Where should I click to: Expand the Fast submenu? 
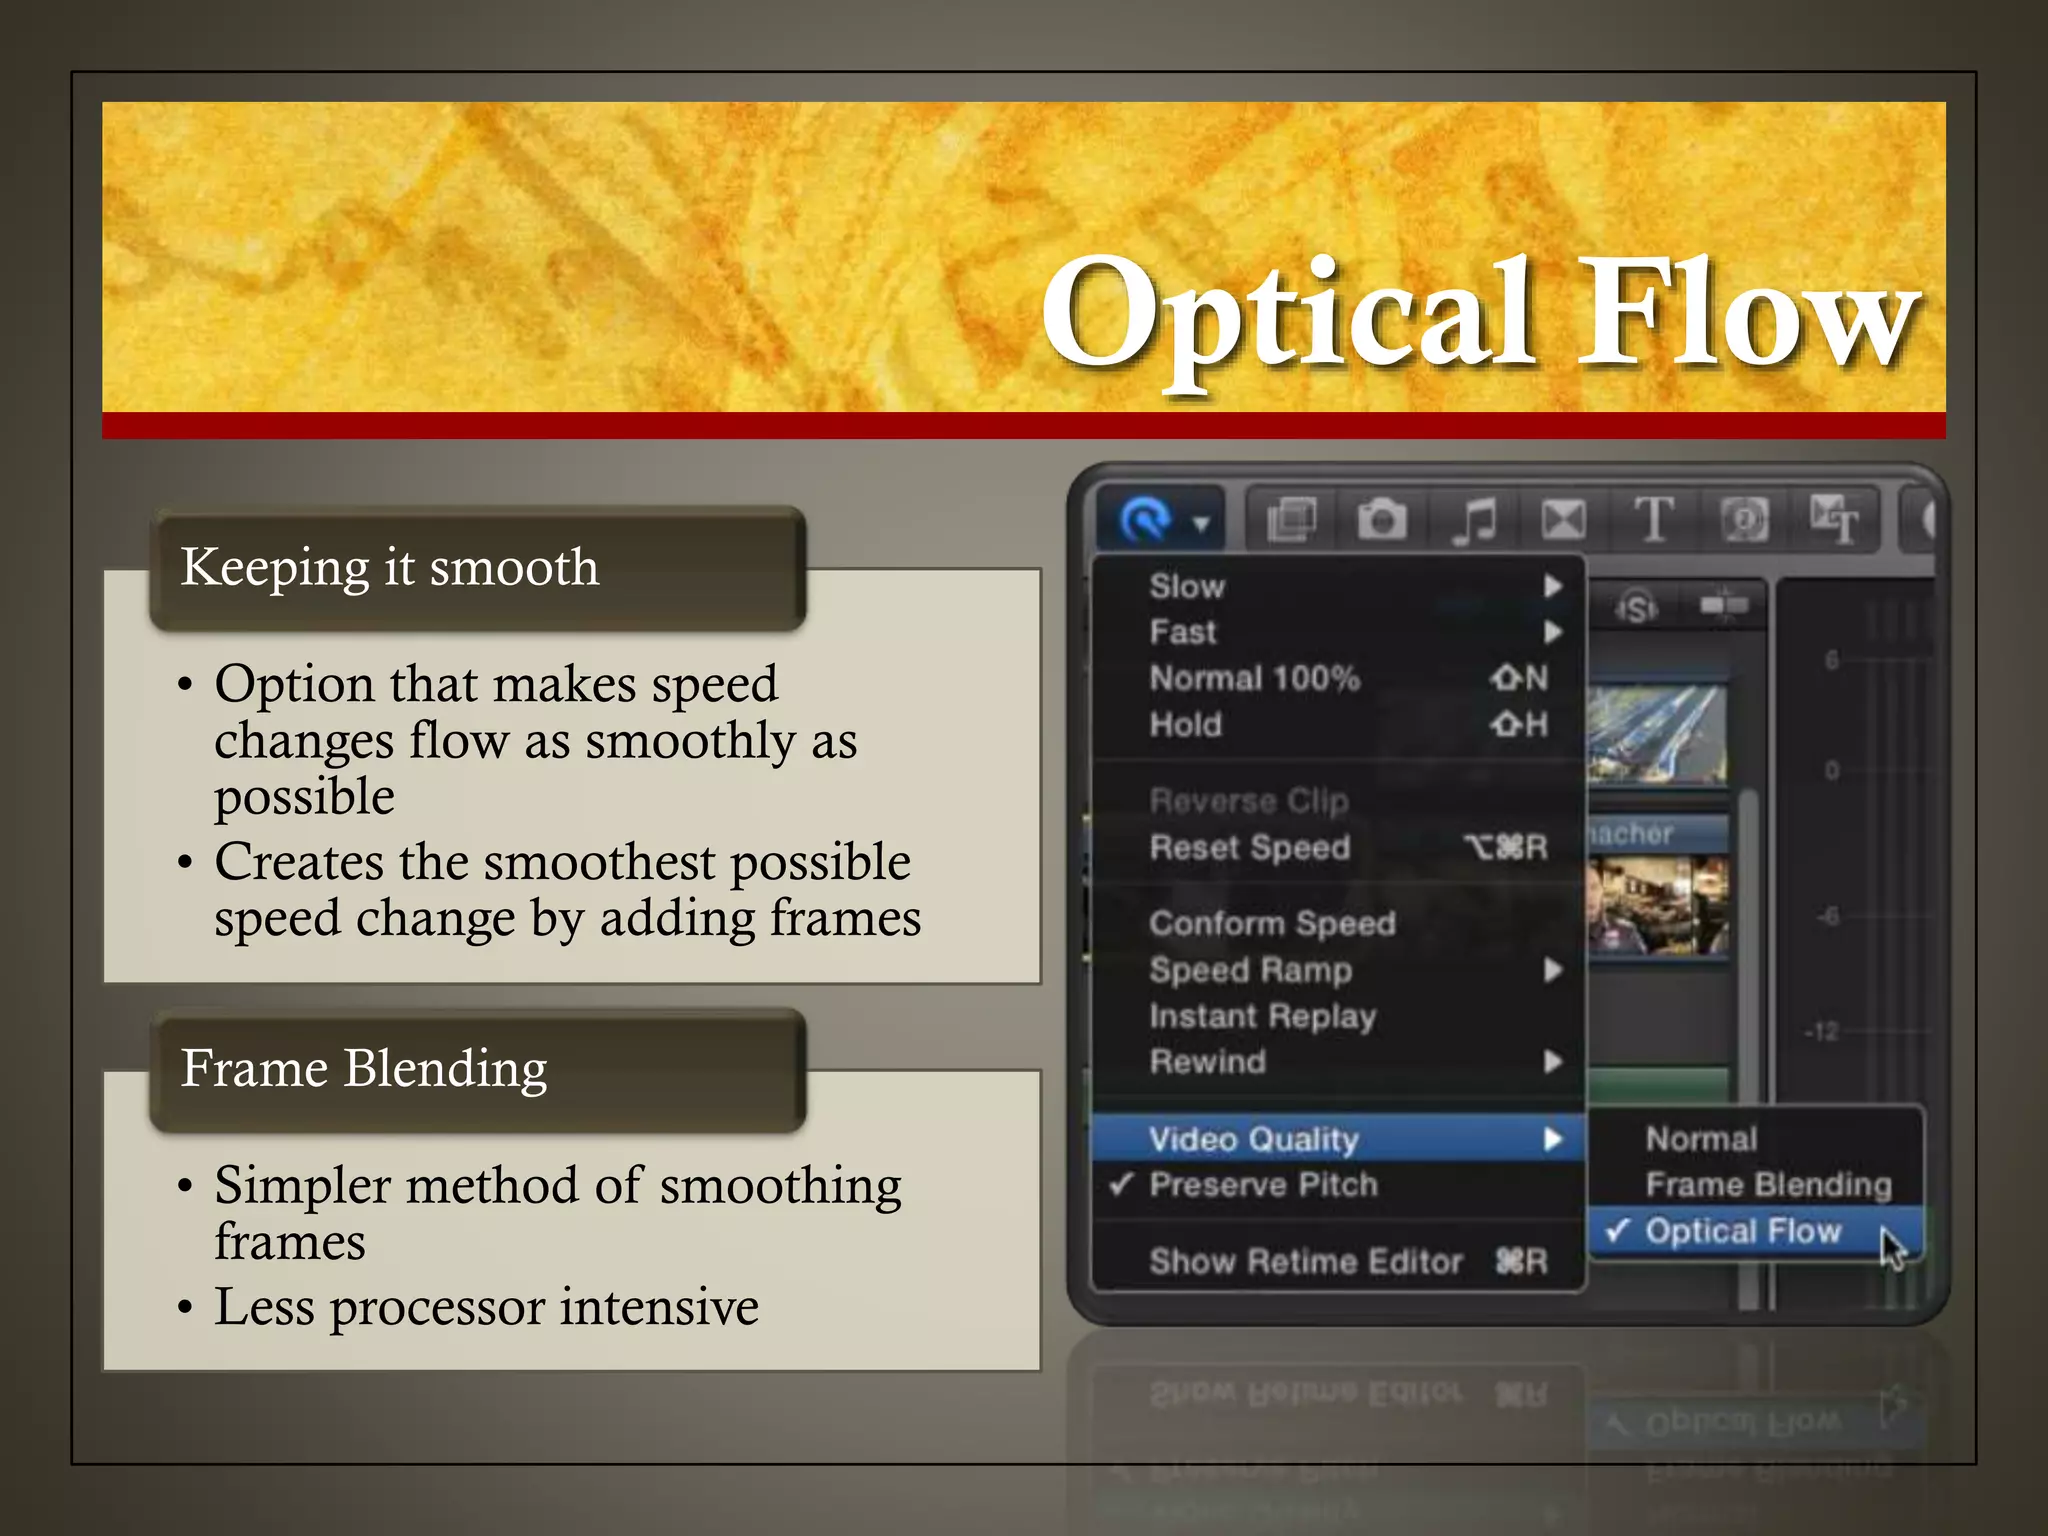pyautogui.click(x=1340, y=632)
